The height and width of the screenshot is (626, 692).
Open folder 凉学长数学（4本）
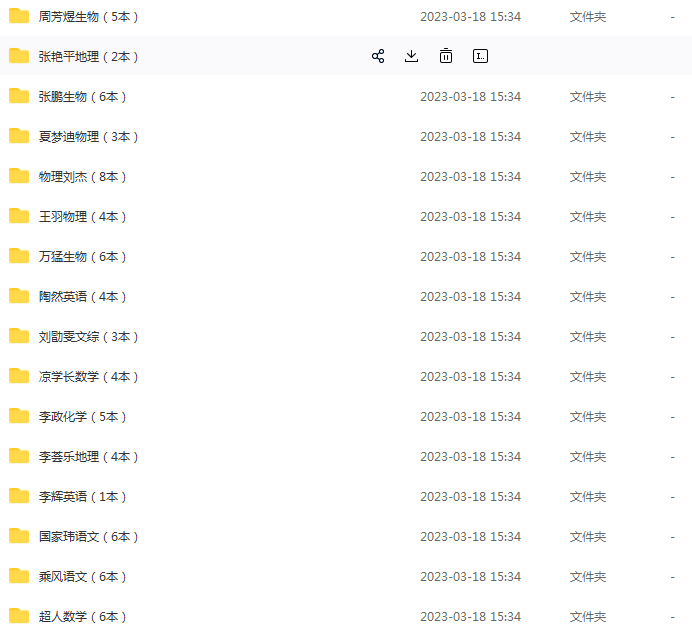pos(89,377)
